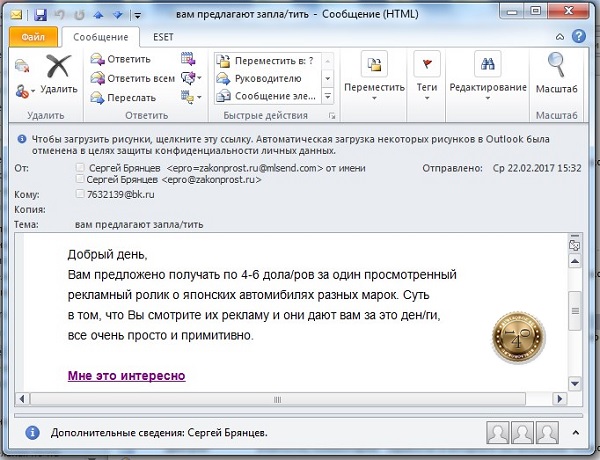This screenshot has width=600, height=460.
Task: Click horizontal scrollbar right arrow
Action: (x=560, y=399)
